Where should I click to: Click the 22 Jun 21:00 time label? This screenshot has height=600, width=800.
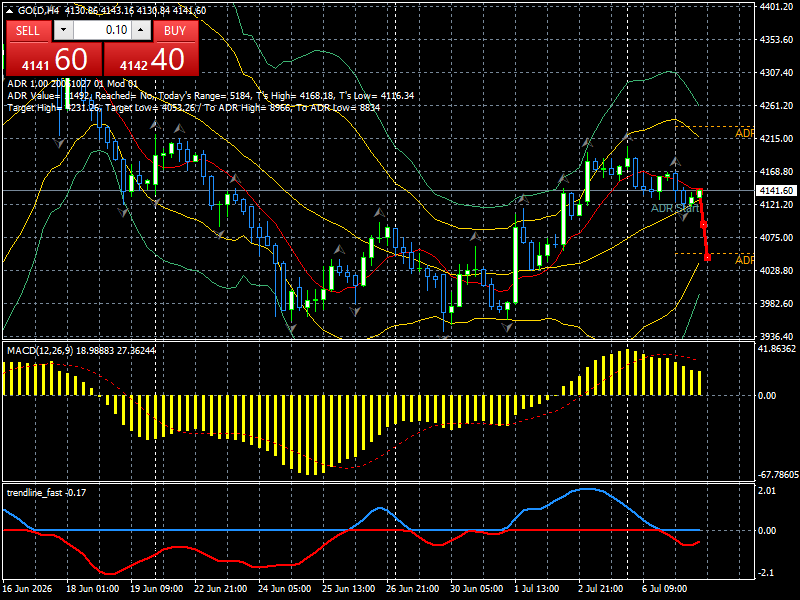click(221, 589)
